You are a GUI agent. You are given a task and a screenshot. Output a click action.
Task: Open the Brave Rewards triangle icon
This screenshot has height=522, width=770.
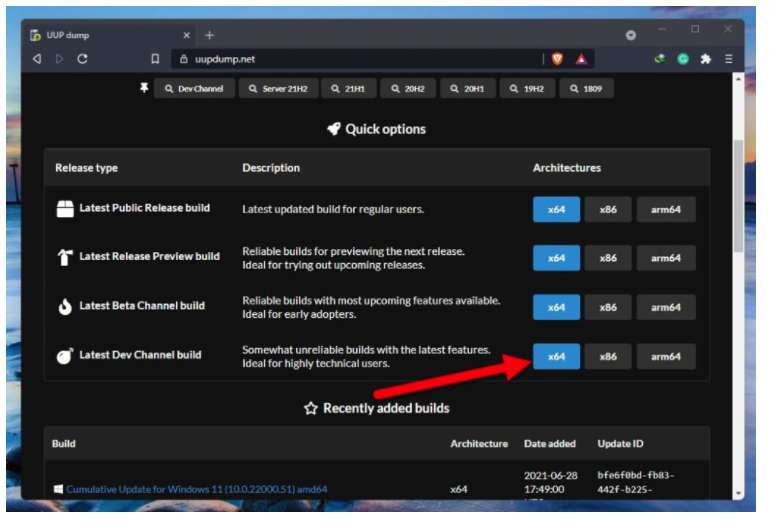coord(580,59)
